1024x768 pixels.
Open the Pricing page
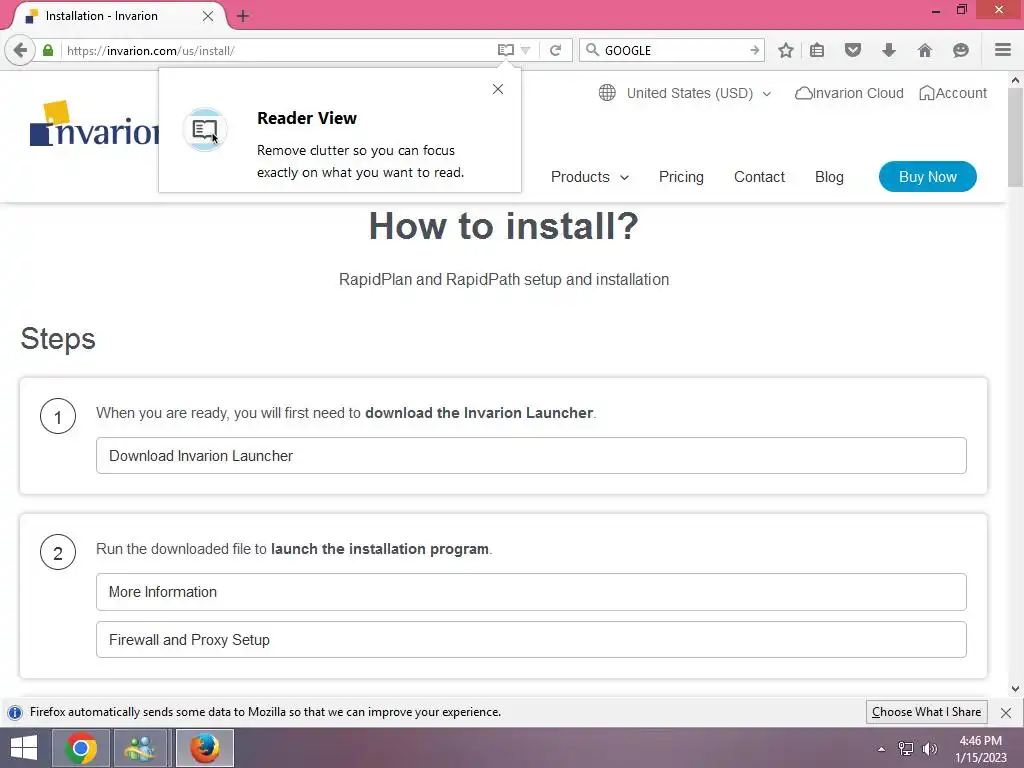pos(681,177)
